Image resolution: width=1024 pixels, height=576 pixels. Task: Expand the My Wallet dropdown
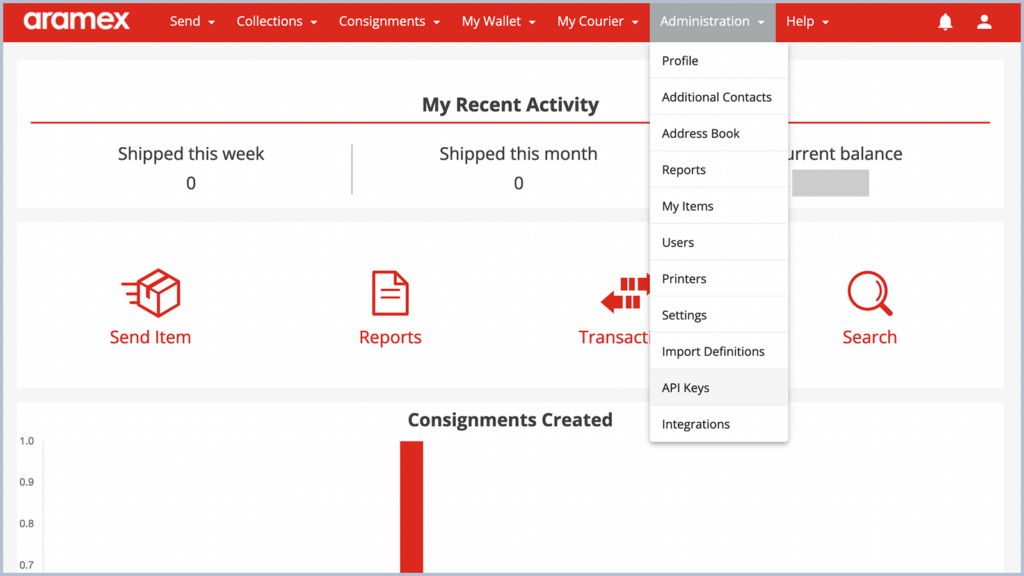498,21
